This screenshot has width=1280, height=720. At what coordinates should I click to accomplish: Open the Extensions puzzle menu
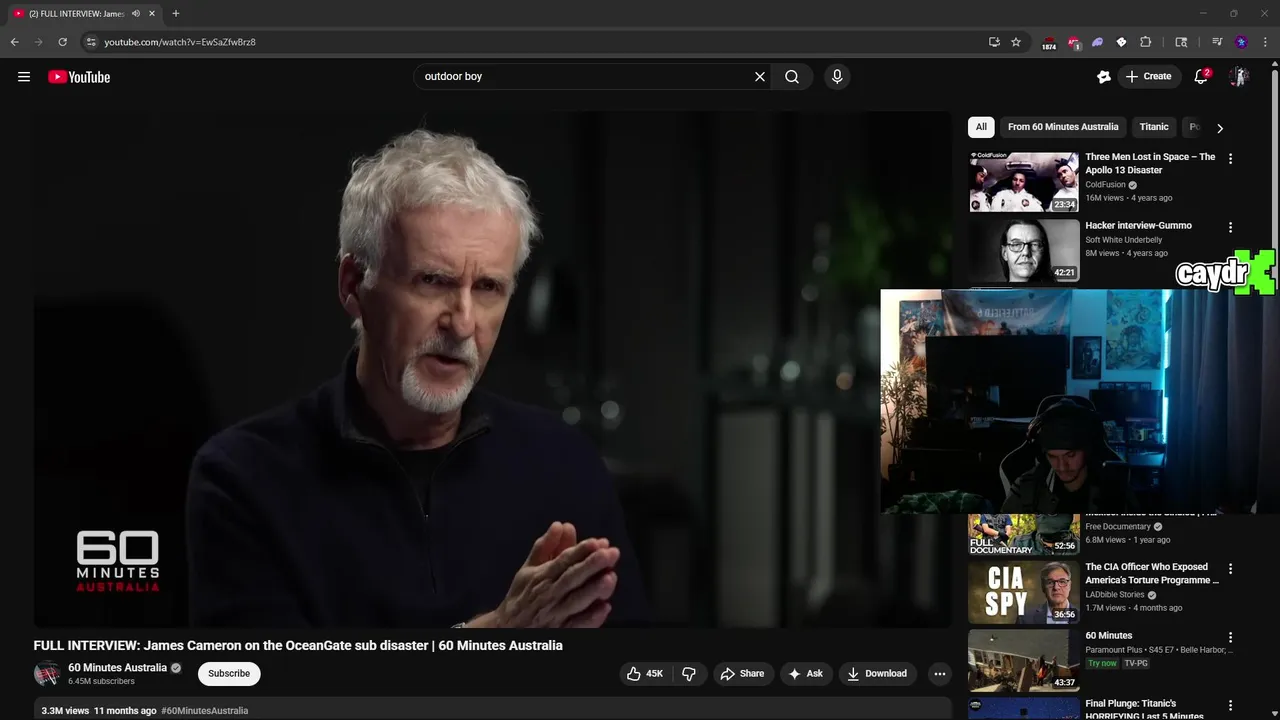1146,42
